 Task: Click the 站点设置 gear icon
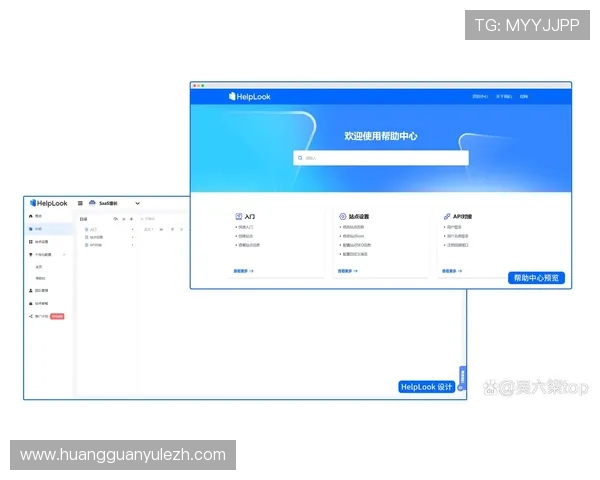[x=342, y=216]
